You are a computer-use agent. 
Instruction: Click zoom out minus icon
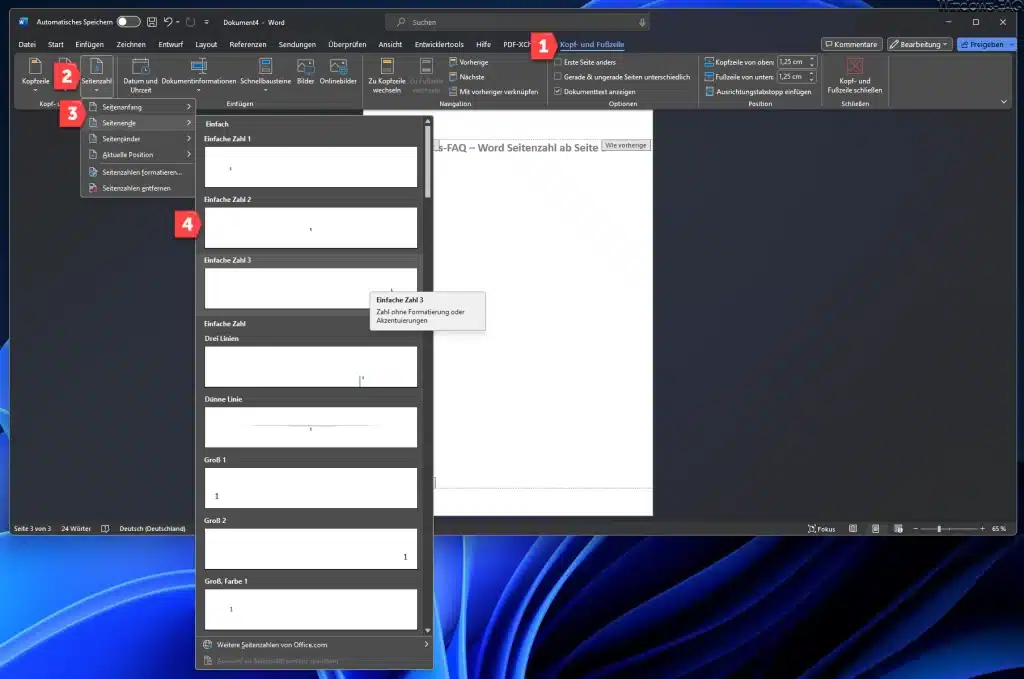click(915, 529)
